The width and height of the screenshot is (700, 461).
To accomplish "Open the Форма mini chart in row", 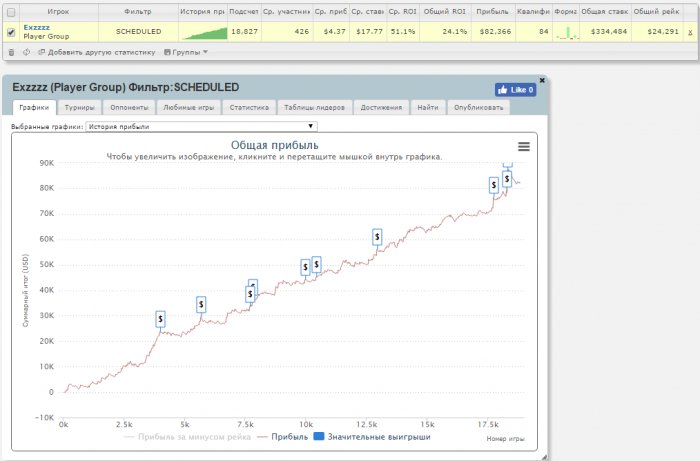I will [566, 33].
